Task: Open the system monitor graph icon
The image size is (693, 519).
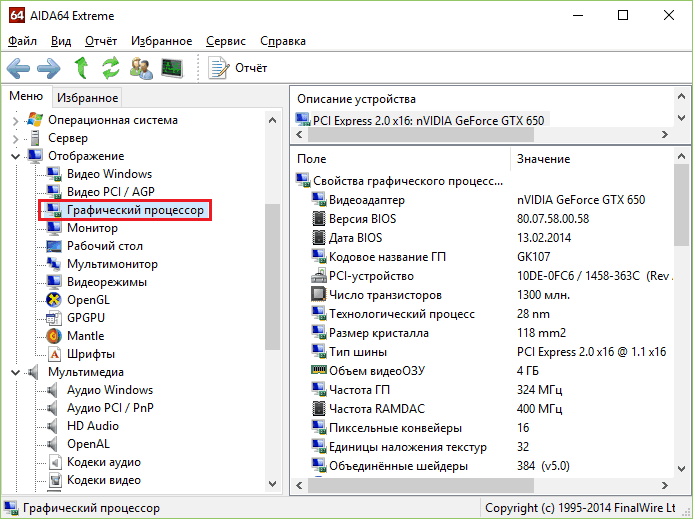Action: [172, 69]
